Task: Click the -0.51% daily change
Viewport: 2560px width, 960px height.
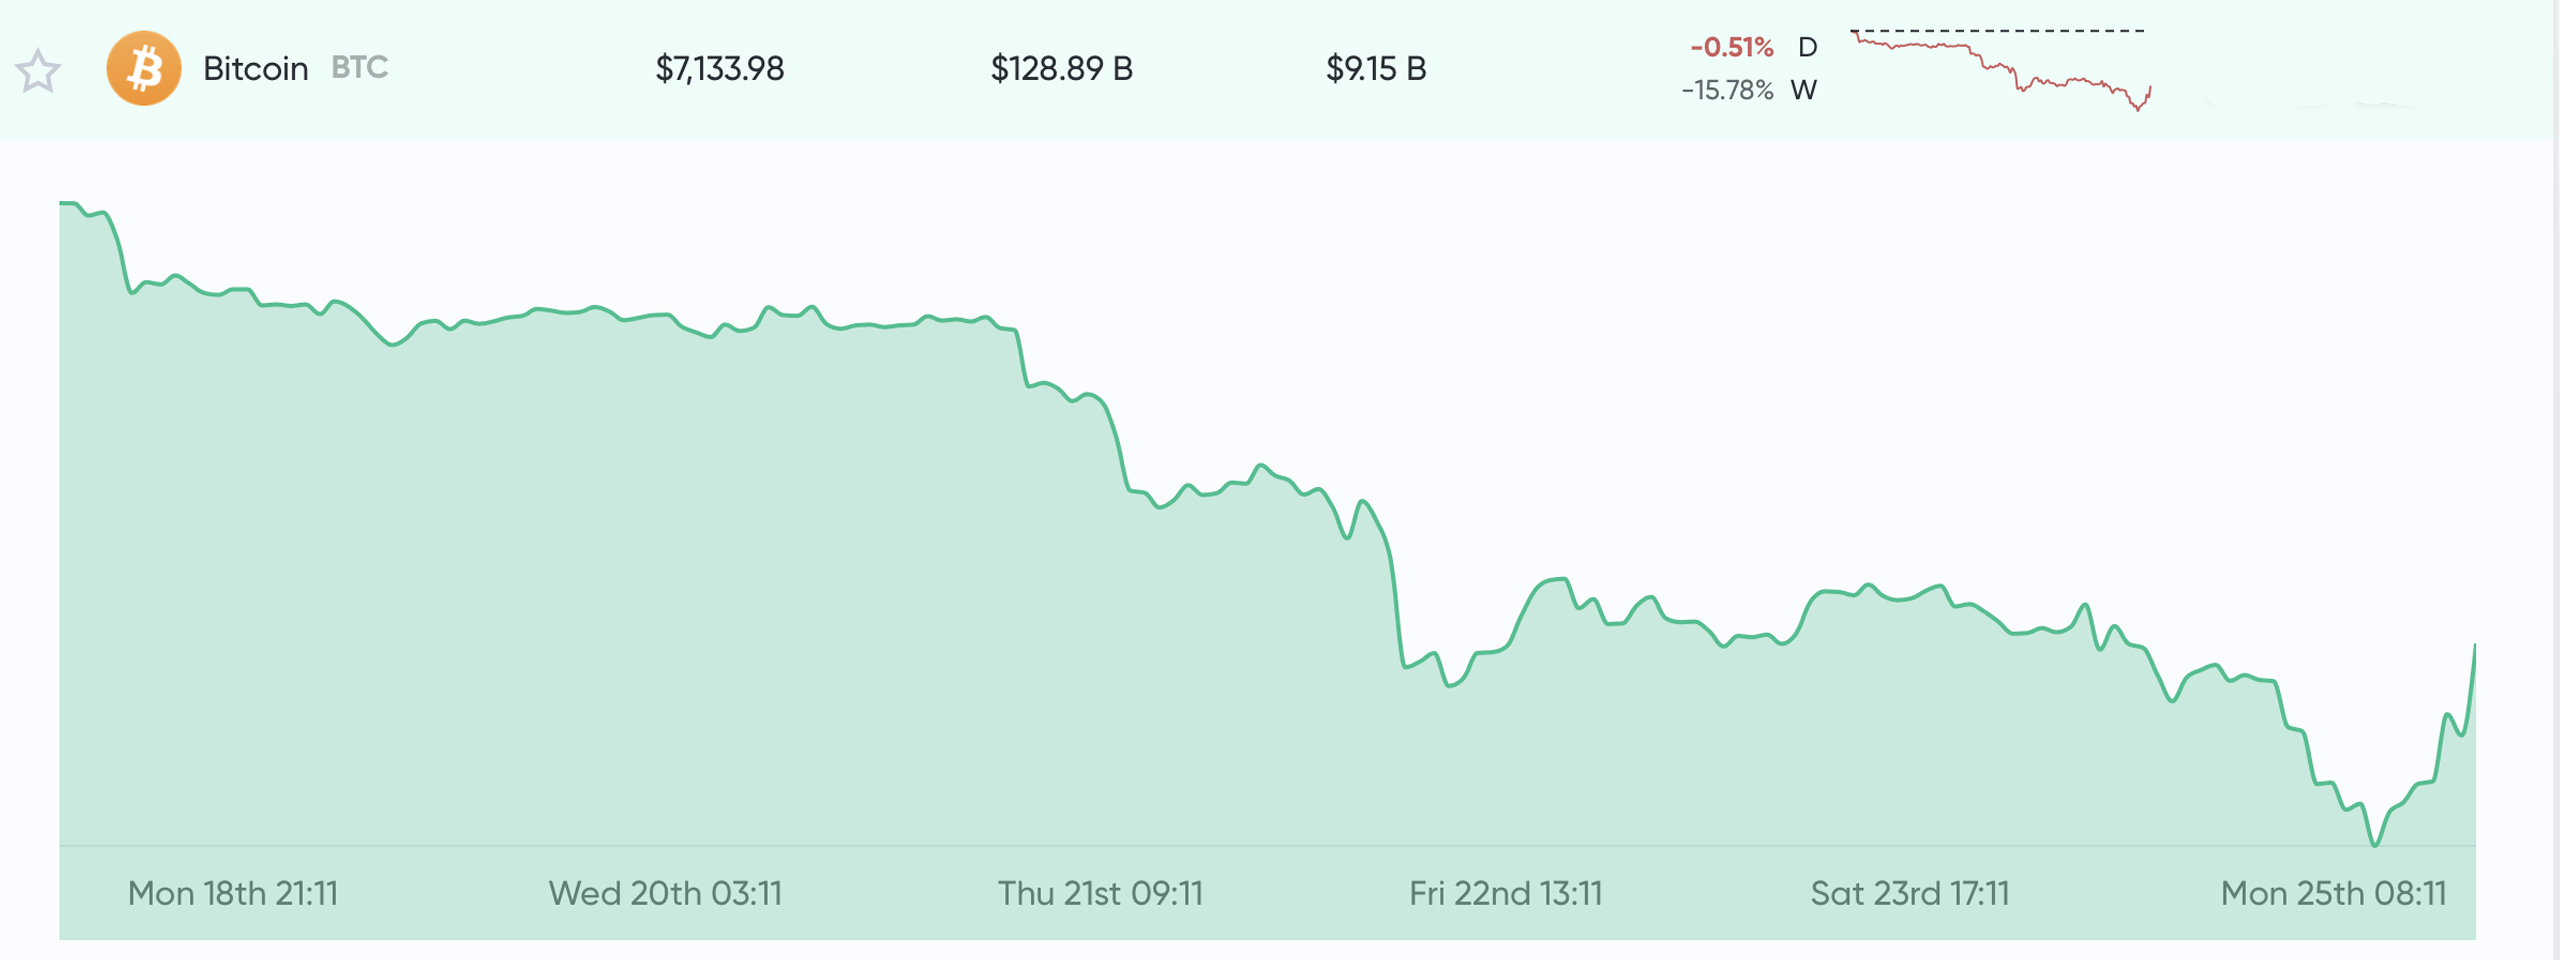Action: coord(1731,47)
